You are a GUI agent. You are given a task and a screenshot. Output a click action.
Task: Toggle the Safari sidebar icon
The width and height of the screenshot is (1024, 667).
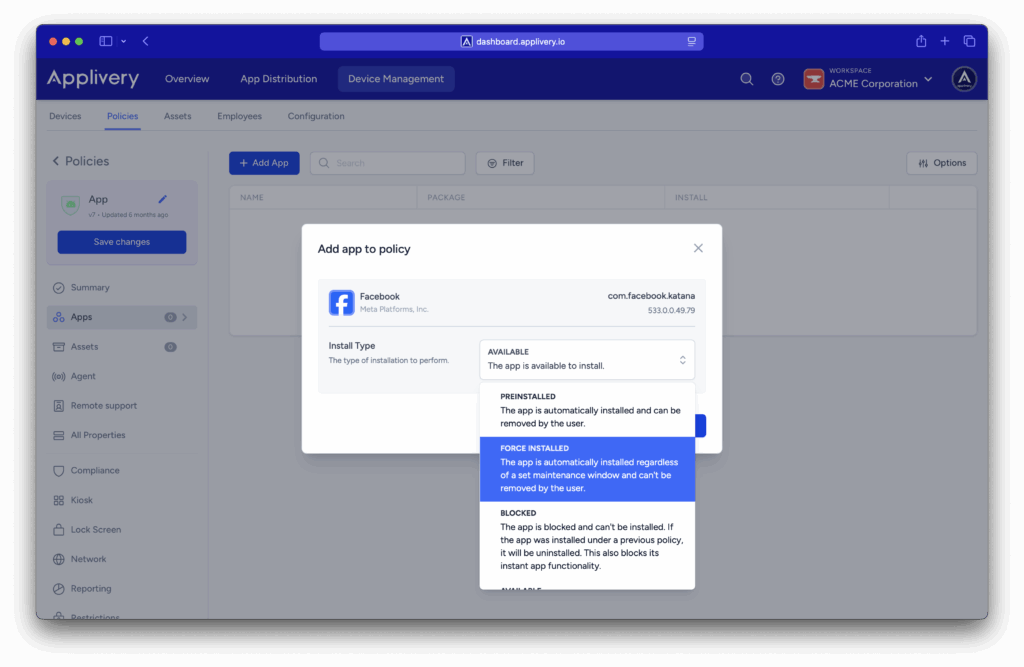click(x=106, y=41)
